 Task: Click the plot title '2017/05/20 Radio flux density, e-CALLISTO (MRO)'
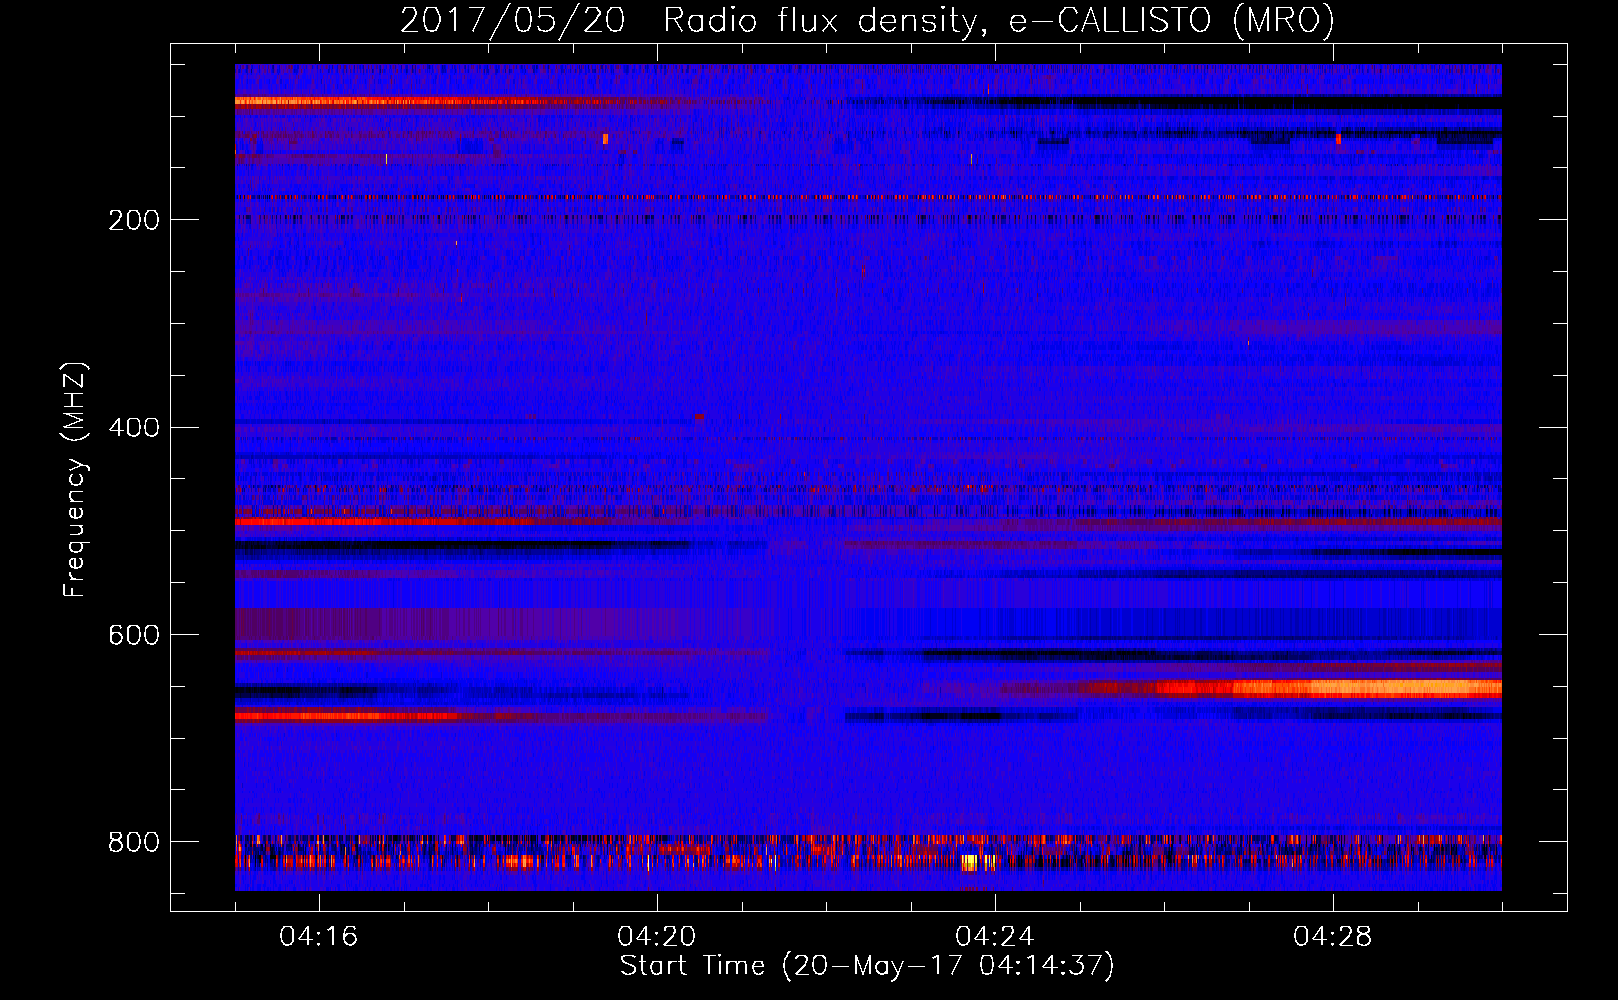(x=867, y=20)
